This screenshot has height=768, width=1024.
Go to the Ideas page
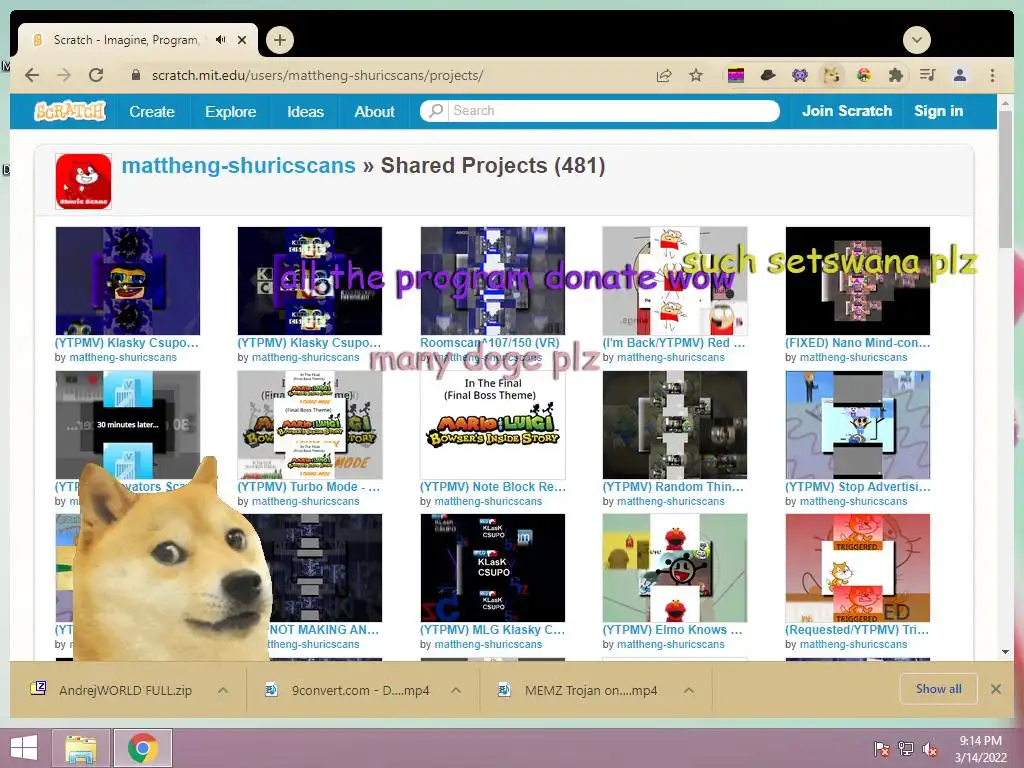tap(305, 112)
